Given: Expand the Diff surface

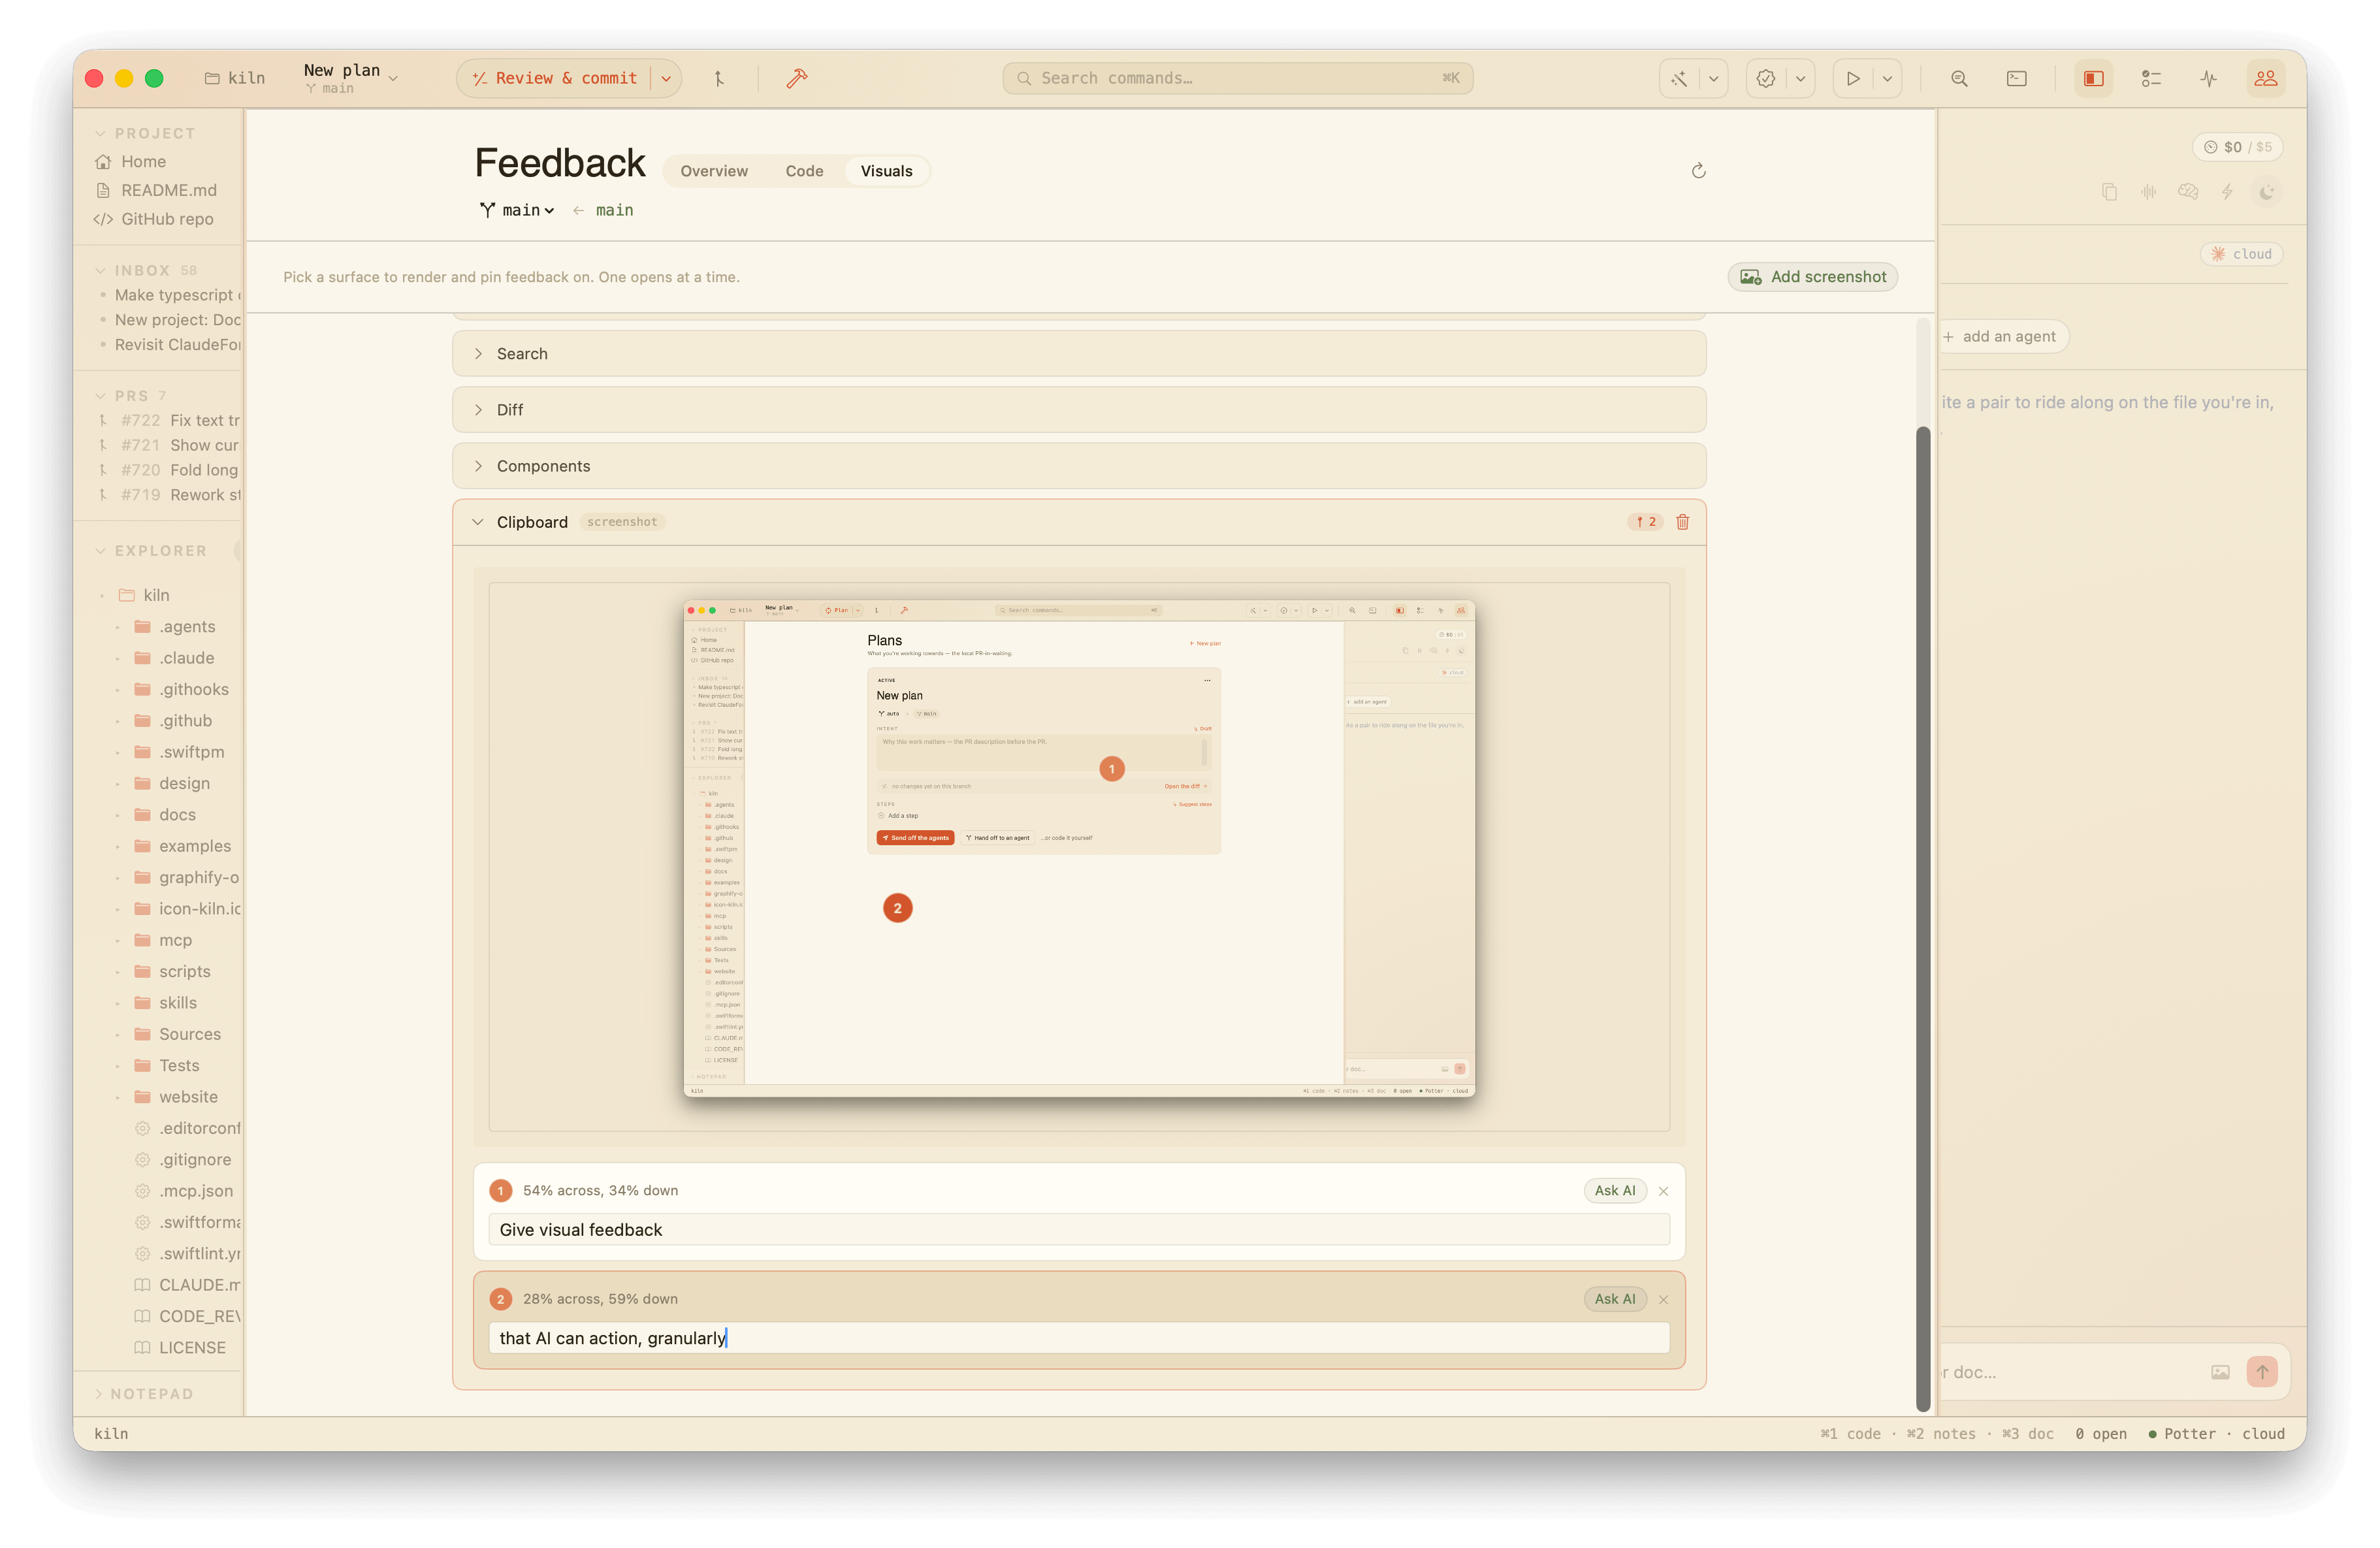Looking at the screenshot, I should point(1079,410).
